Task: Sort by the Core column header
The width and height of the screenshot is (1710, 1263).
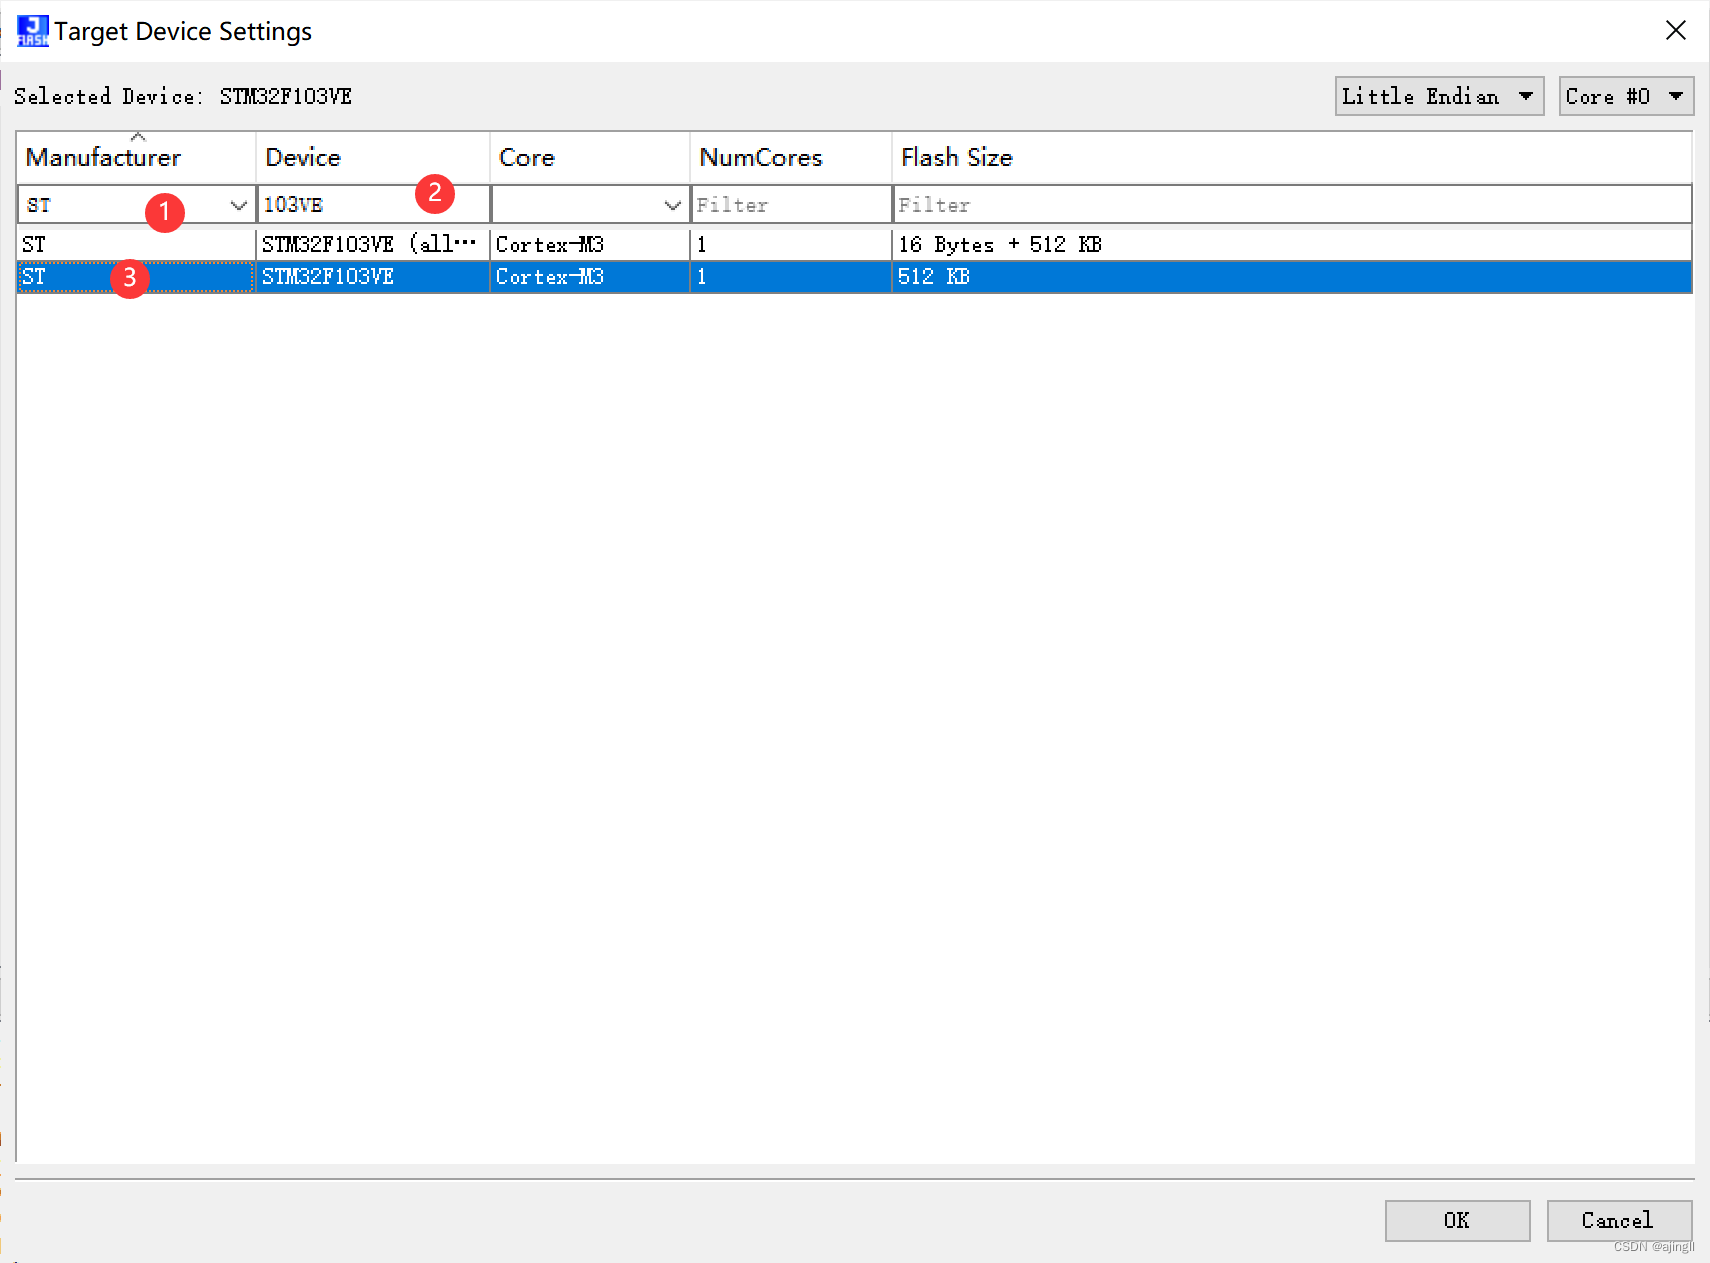Action: 590,157
